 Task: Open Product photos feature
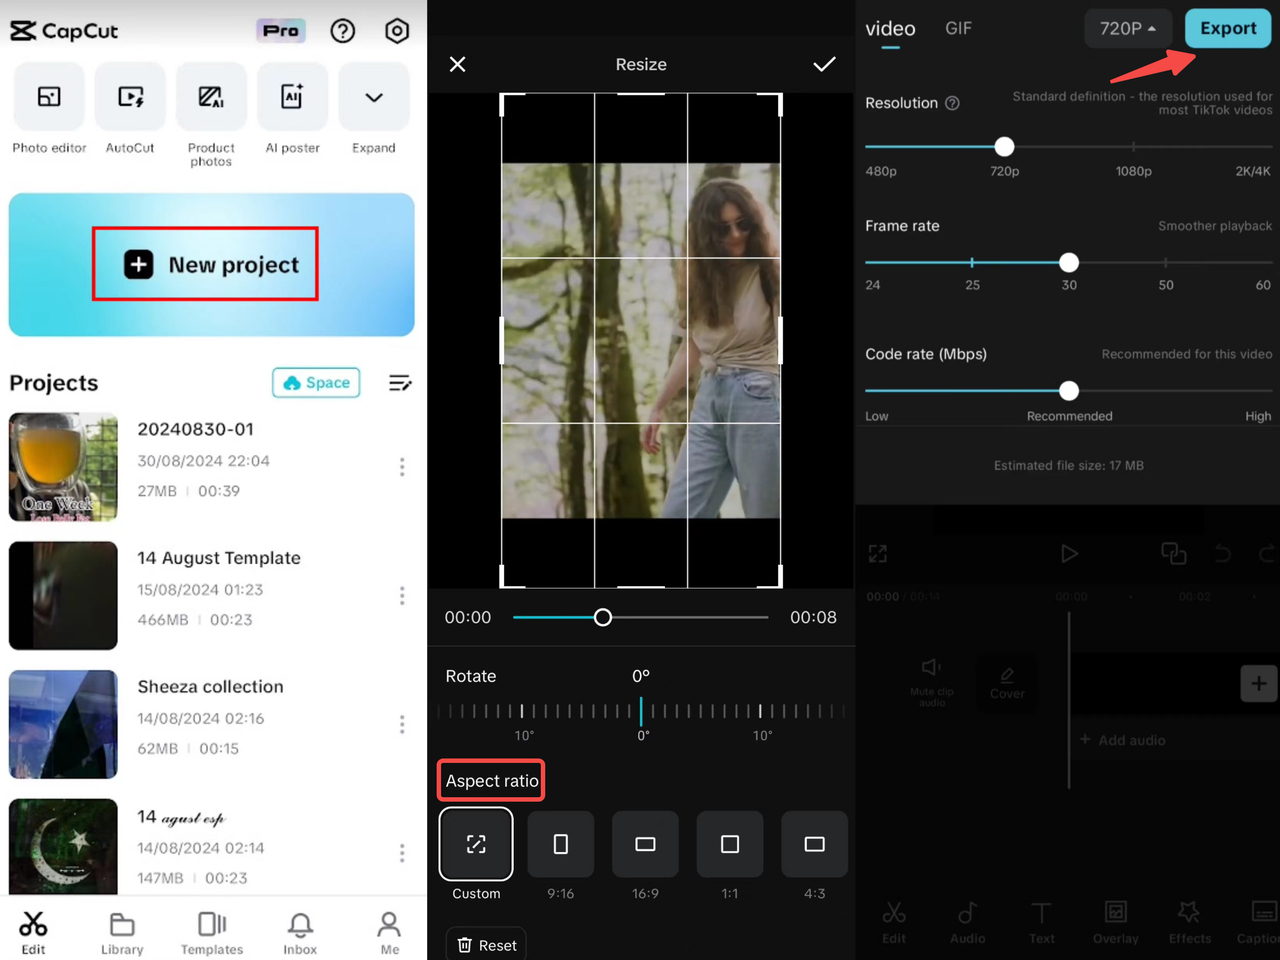pyautogui.click(x=211, y=97)
